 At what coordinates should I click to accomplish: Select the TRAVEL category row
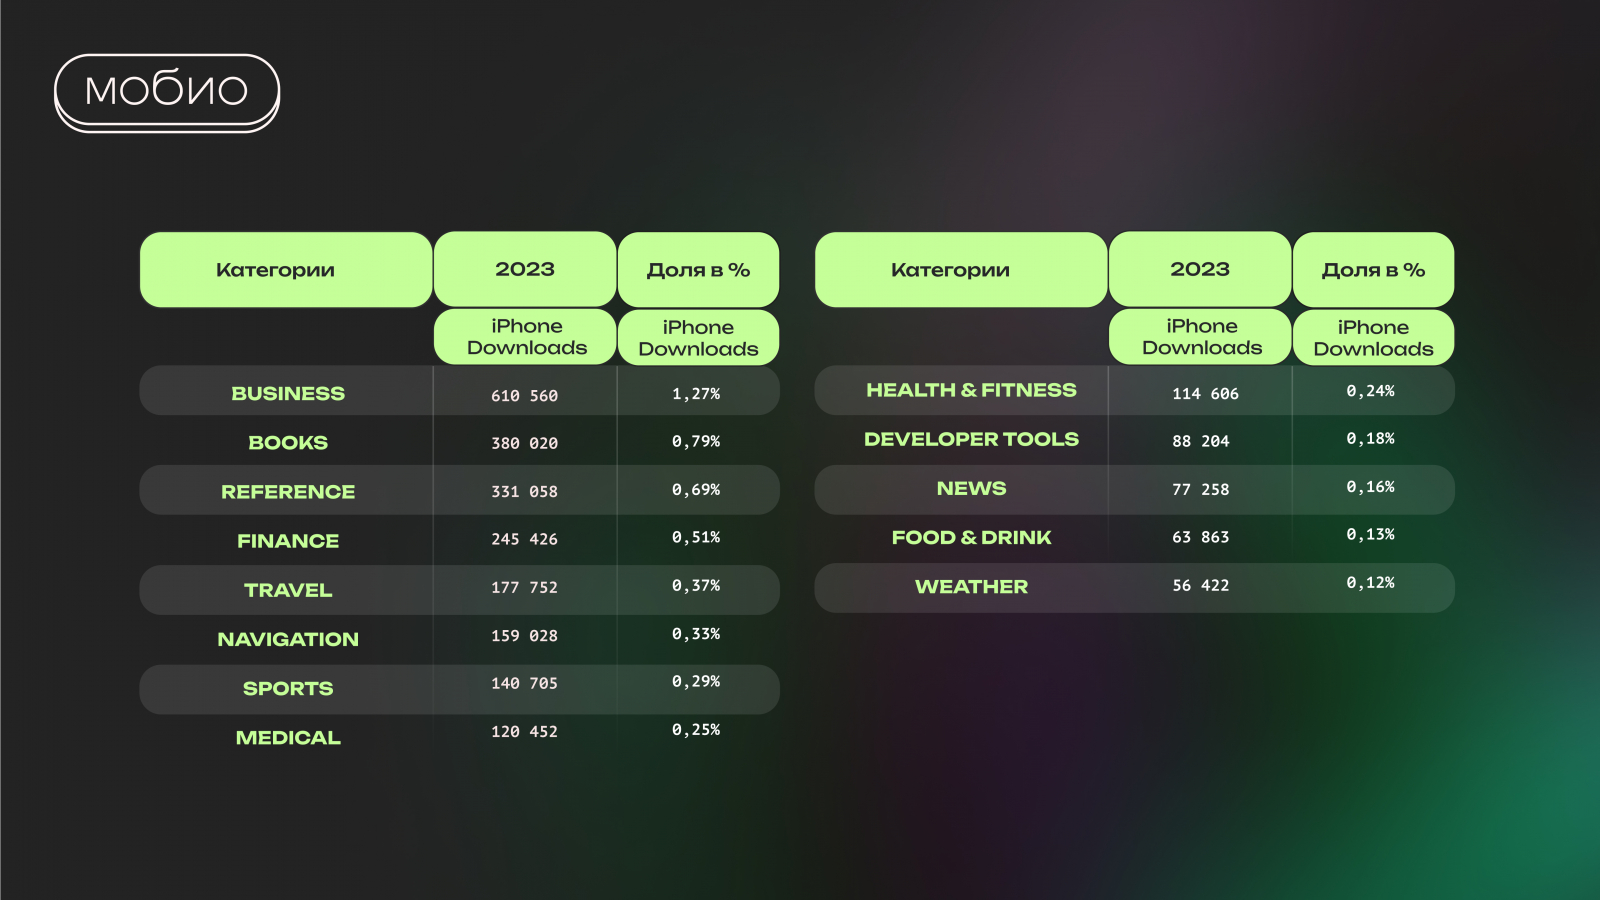pos(288,590)
